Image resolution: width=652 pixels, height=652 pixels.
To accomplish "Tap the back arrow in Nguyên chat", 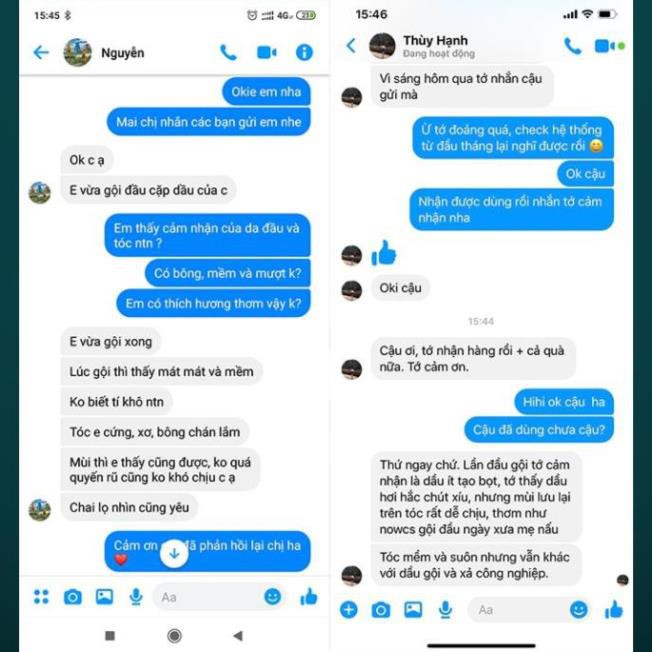I will point(41,53).
